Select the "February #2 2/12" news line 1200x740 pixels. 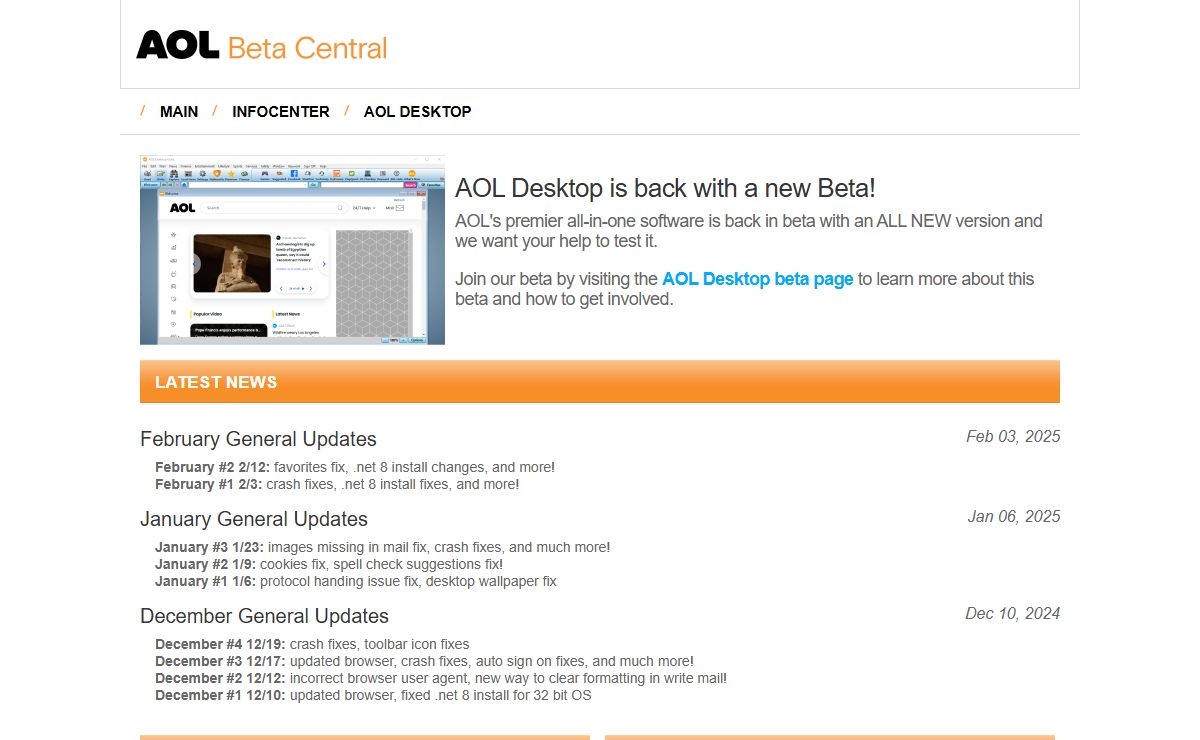tap(355, 467)
